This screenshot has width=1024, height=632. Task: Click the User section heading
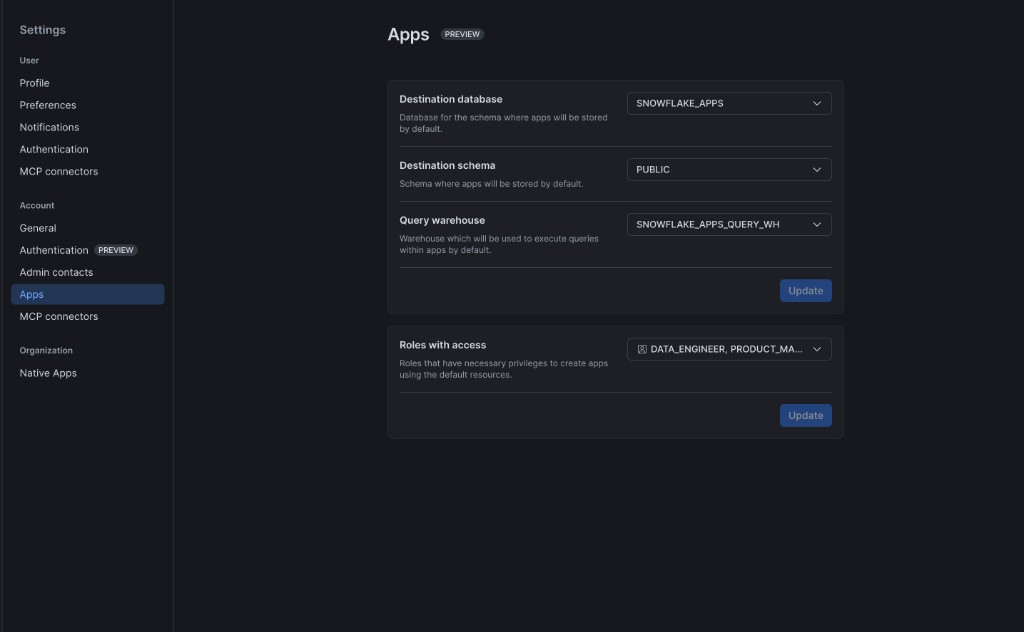pyautogui.click(x=29, y=61)
